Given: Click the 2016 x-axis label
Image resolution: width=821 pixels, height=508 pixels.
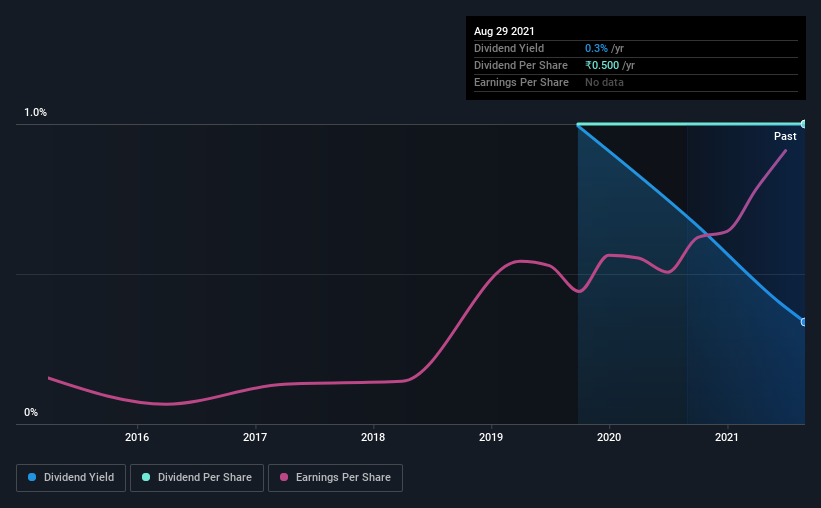Looking at the screenshot, I should [x=137, y=437].
